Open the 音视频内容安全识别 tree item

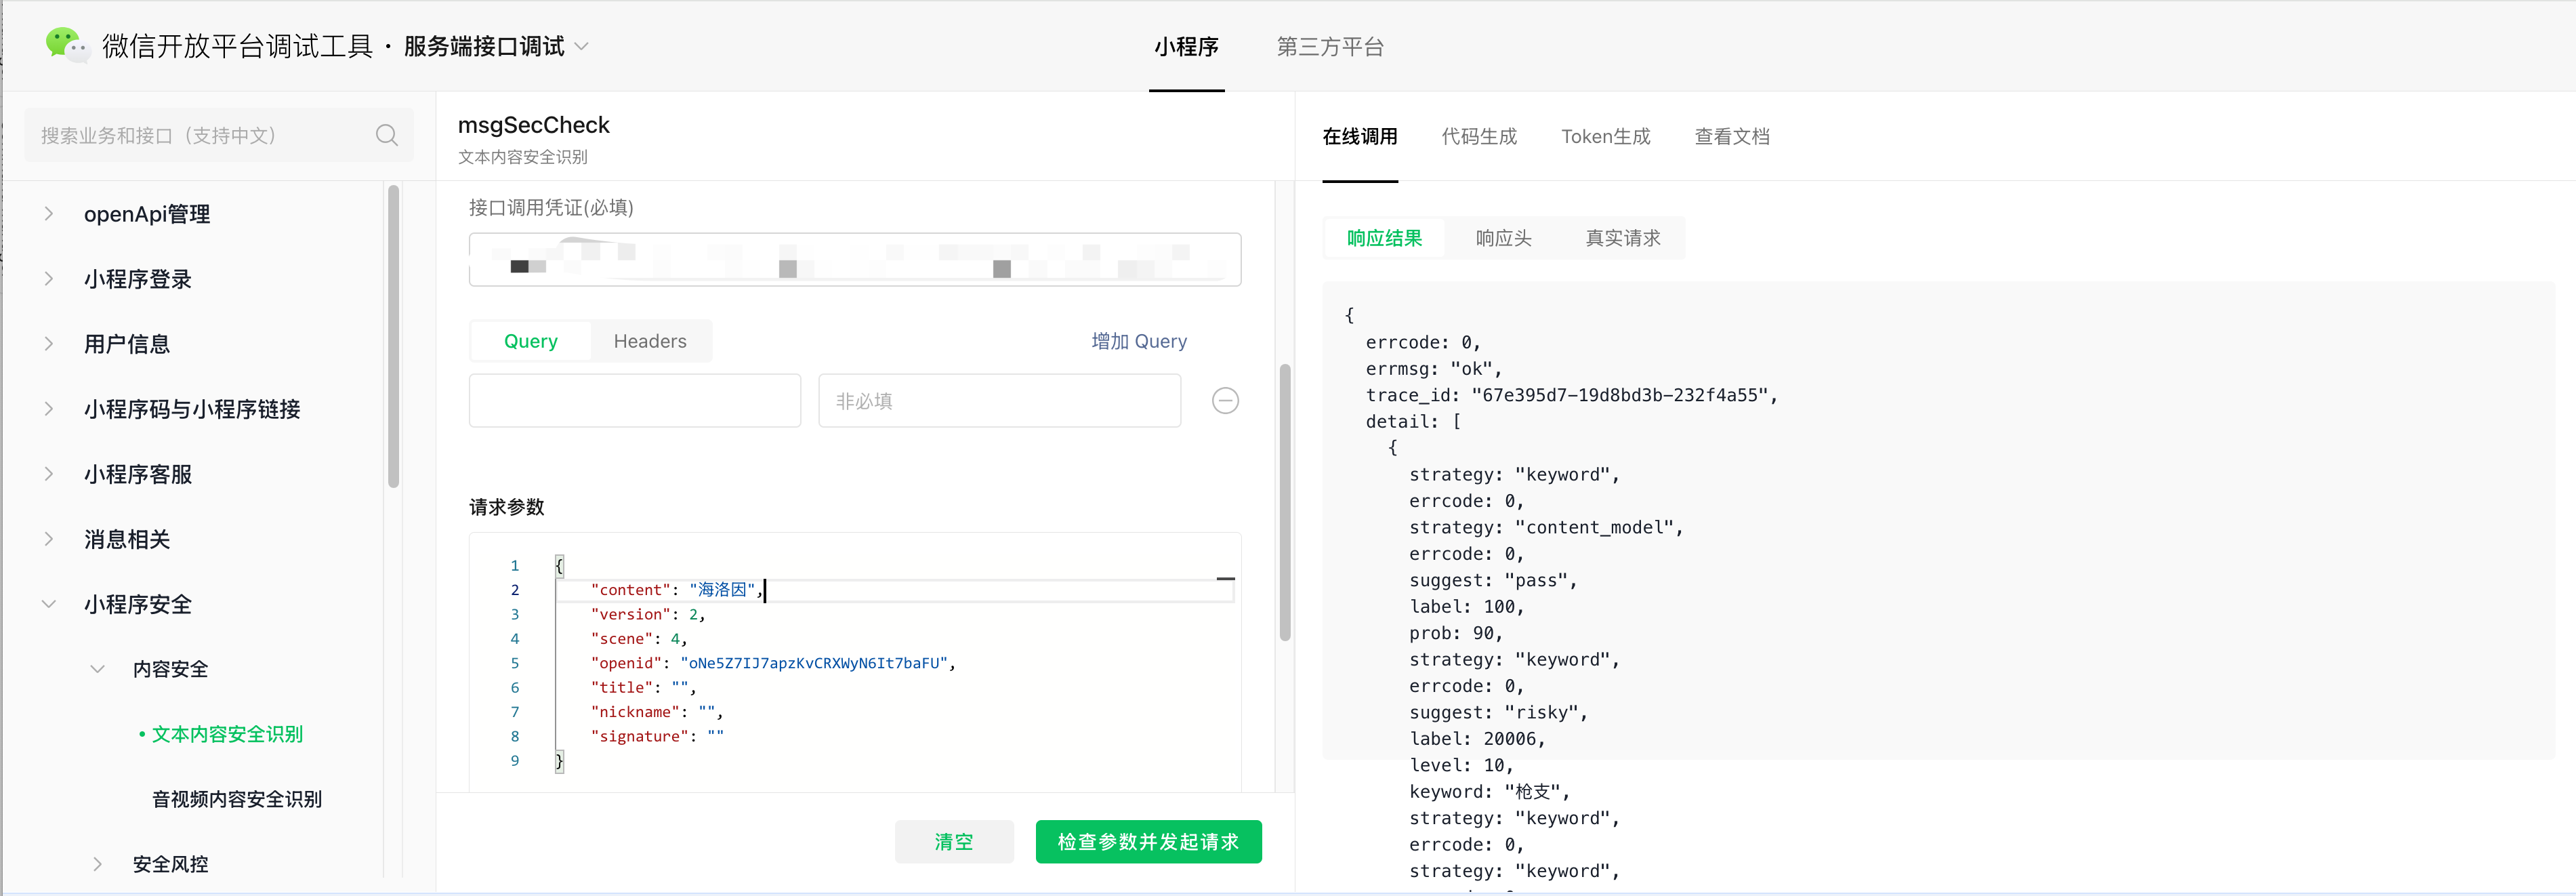(237, 799)
